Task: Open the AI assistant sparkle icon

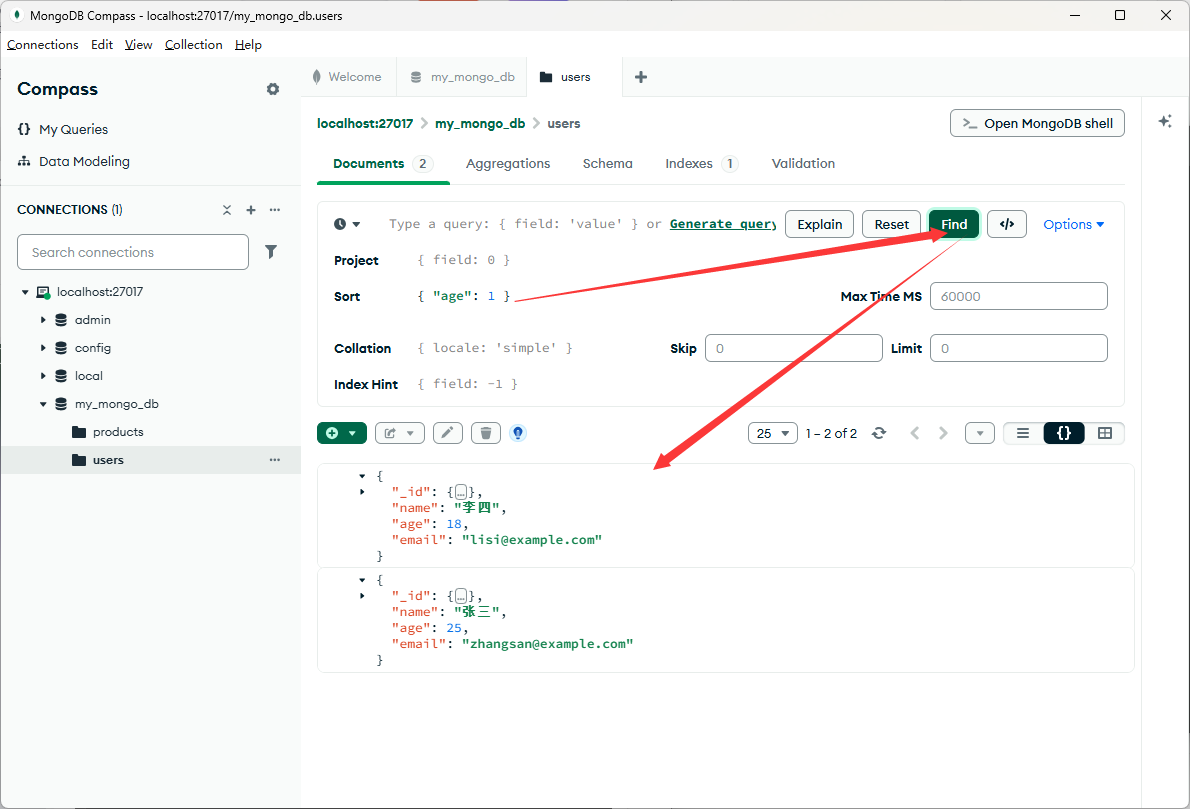Action: coord(1165,121)
